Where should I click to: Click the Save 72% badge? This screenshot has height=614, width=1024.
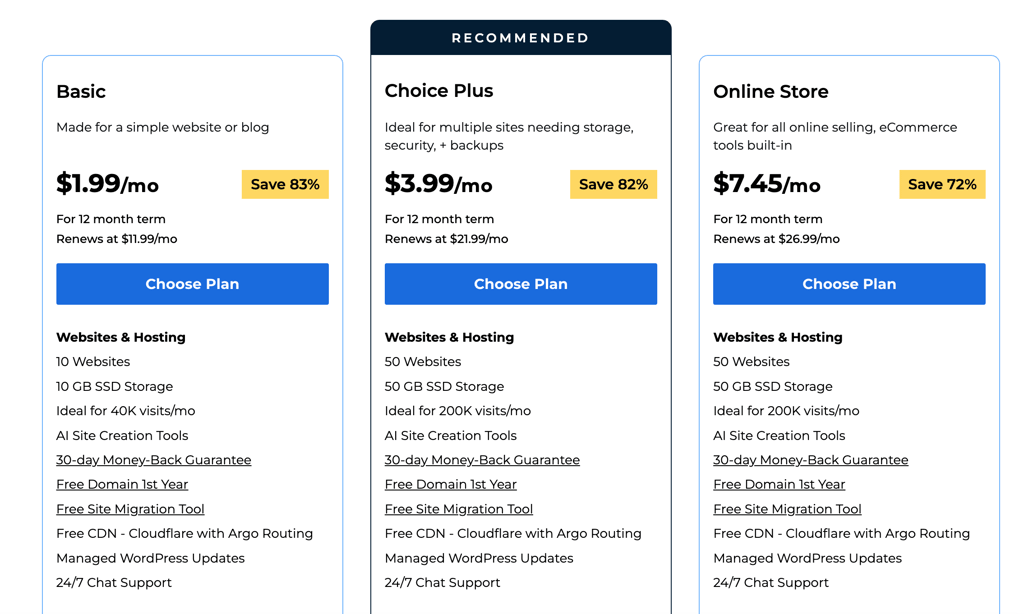[942, 184]
